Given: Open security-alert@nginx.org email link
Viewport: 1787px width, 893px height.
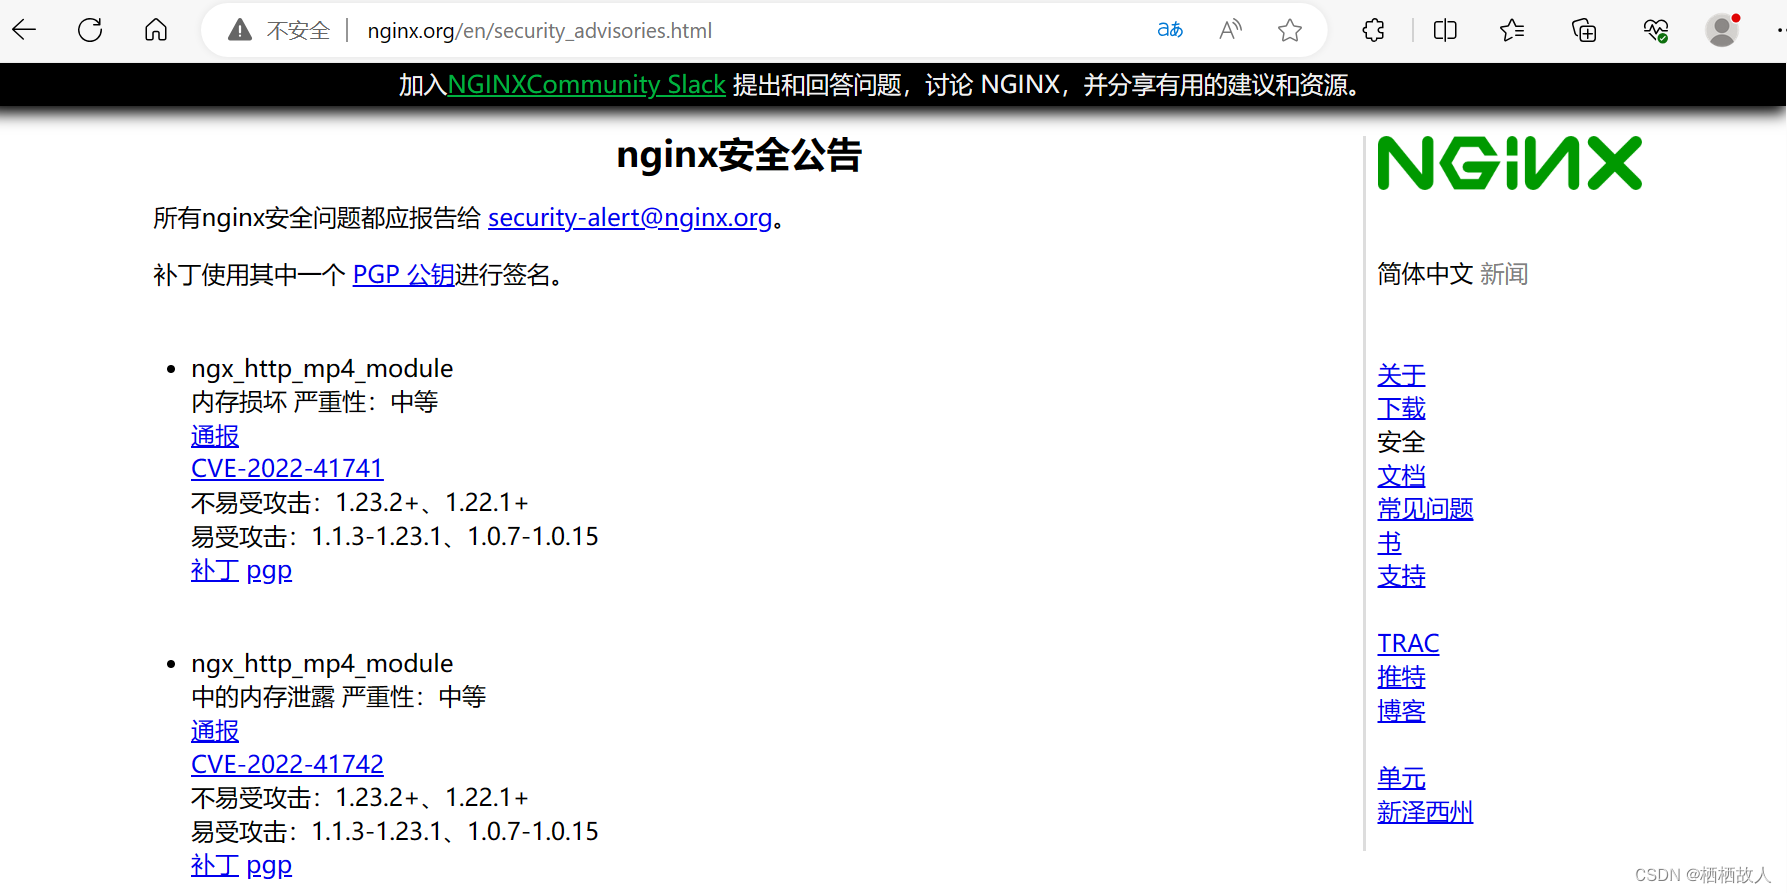Looking at the screenshot, I should click(630, 218).
